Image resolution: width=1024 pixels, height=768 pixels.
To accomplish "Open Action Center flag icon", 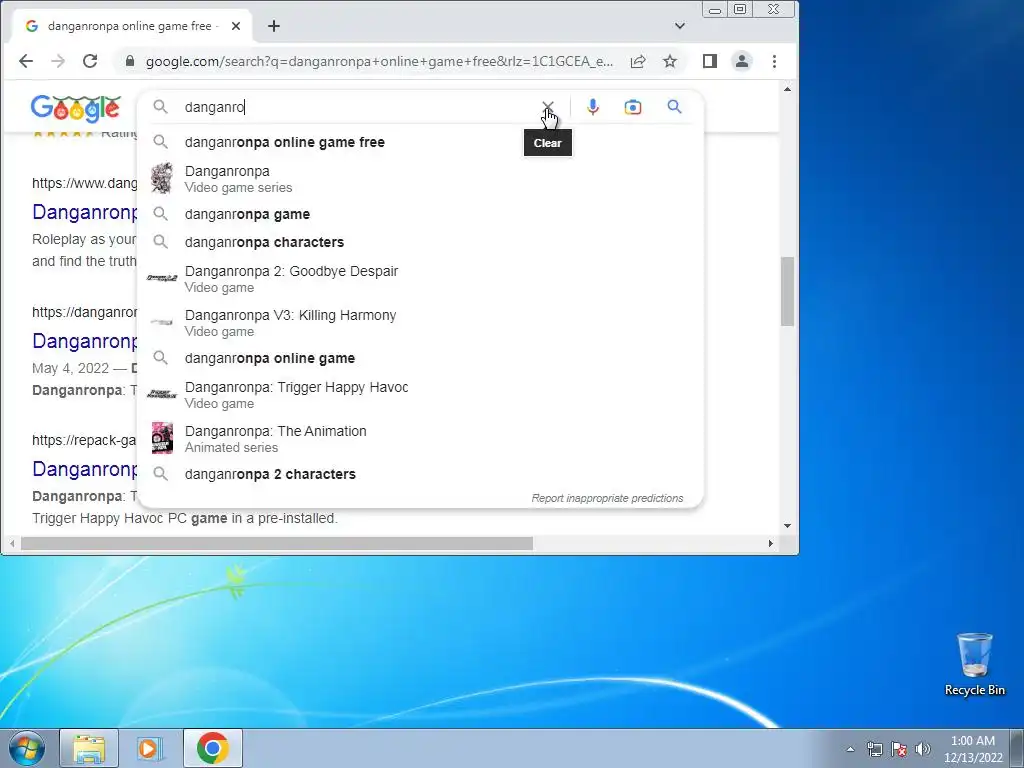I will (x=899, y=749).
